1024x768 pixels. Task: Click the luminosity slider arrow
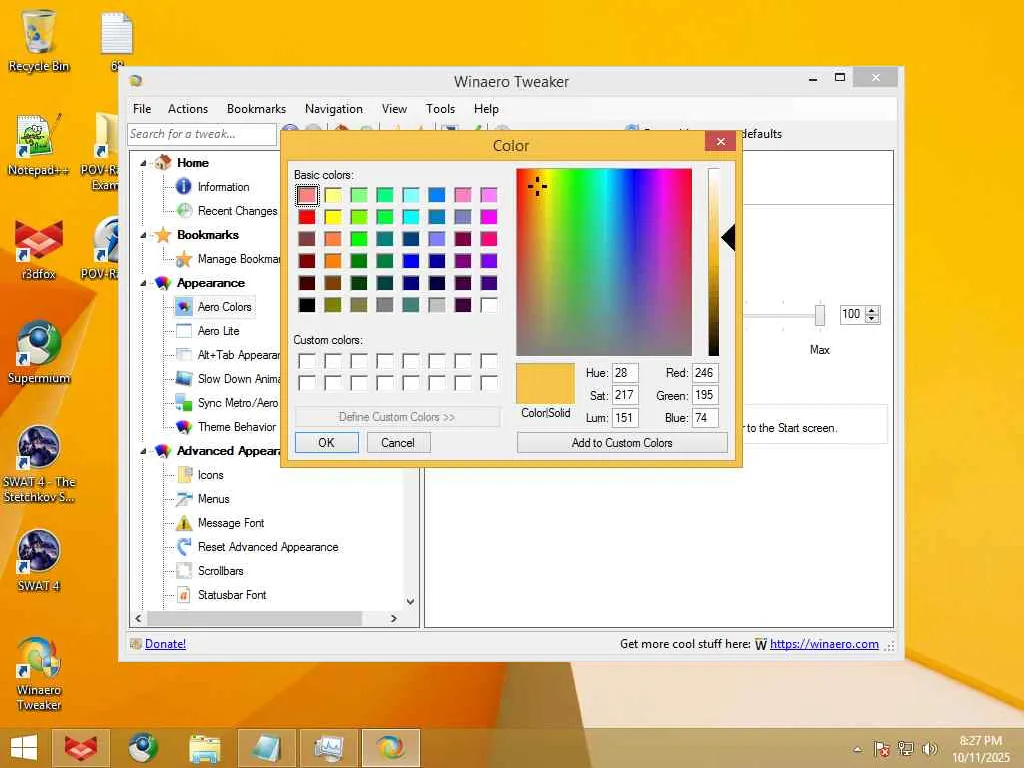(729, 238)
